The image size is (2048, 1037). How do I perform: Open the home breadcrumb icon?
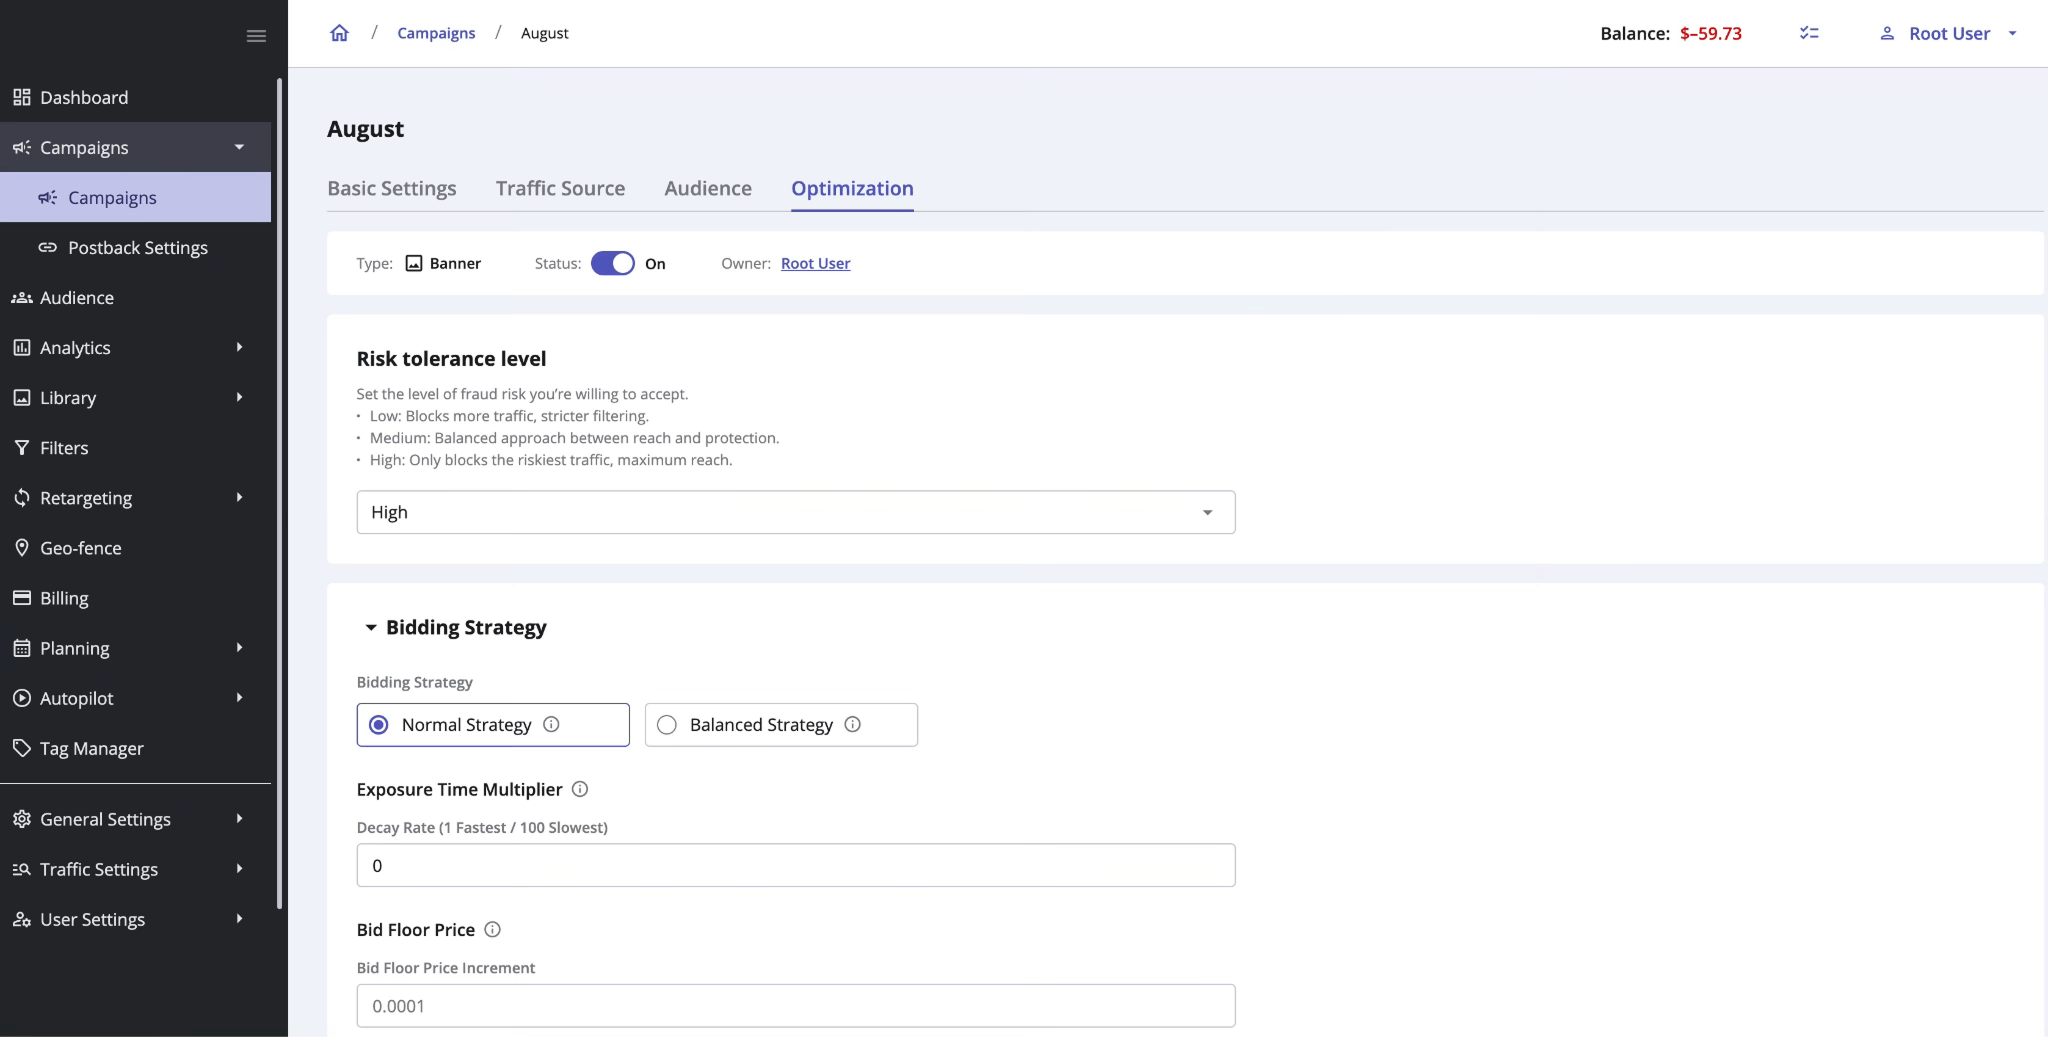[338, 33]
